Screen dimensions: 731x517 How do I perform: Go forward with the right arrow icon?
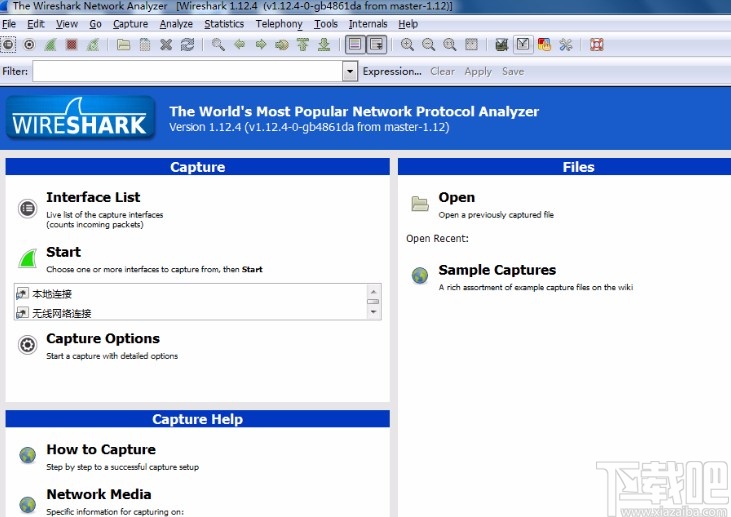261,45
